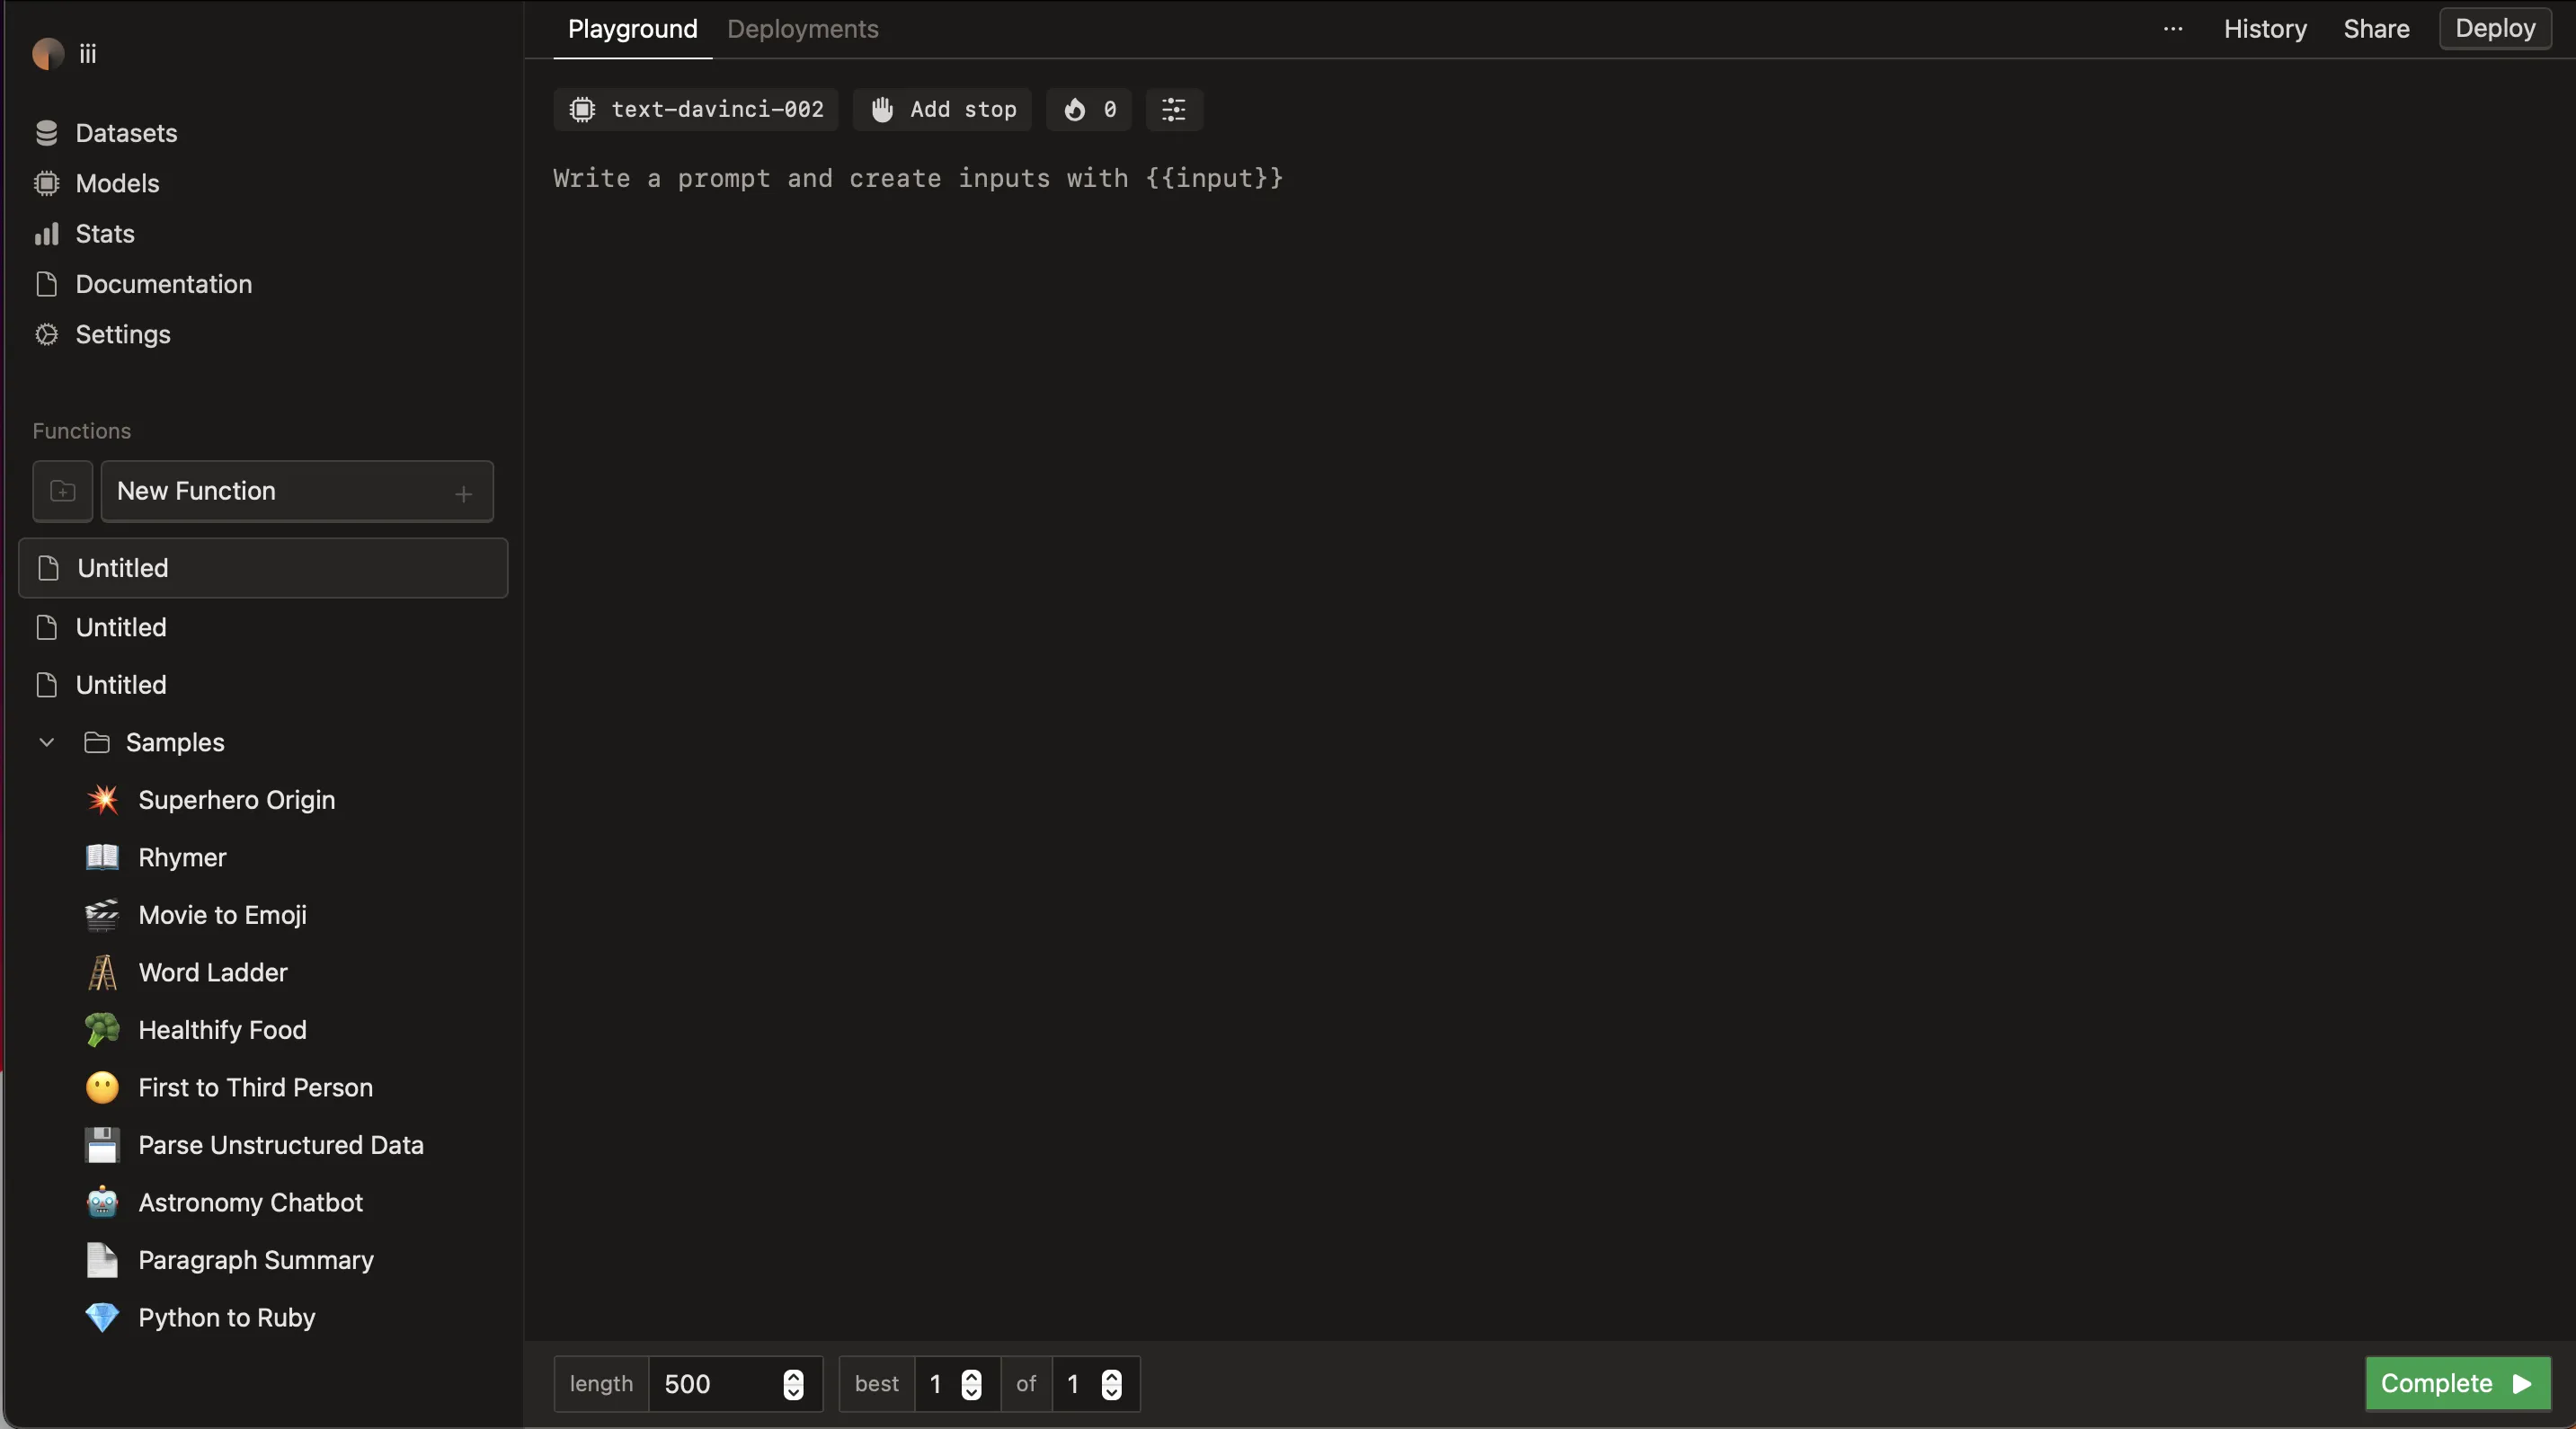Adjust the 'of' value stepper
2576x1429 pixels.
(1111, 1384)
